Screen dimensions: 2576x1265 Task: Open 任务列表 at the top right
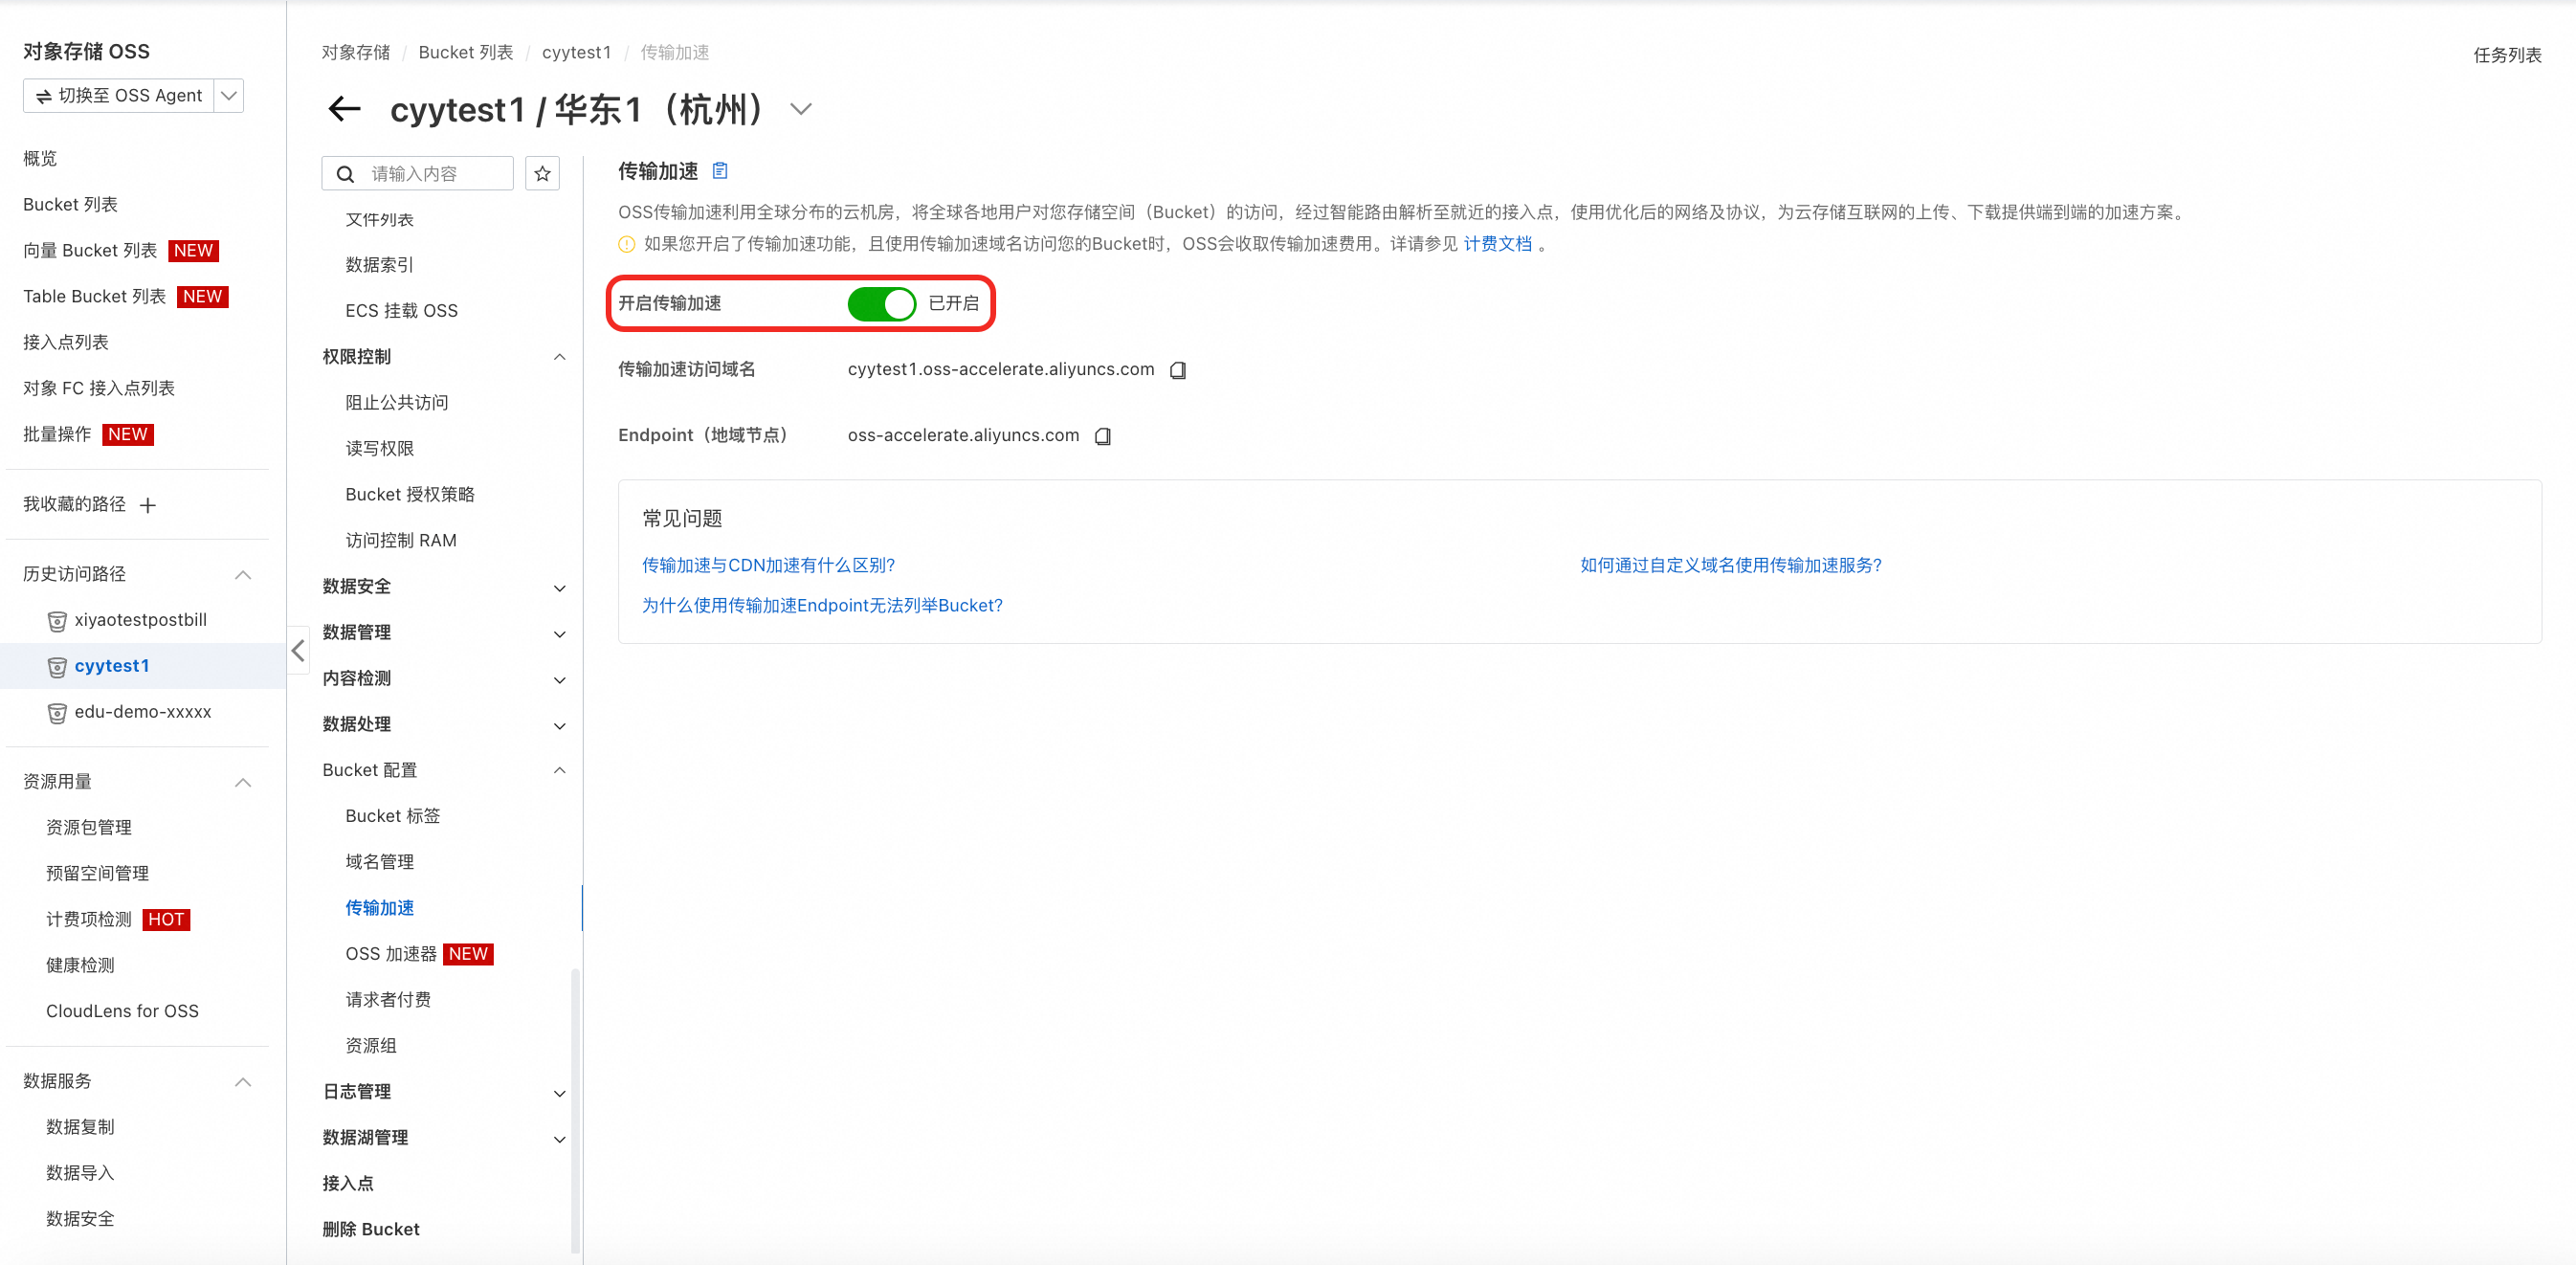click(x=2507, y=55)
